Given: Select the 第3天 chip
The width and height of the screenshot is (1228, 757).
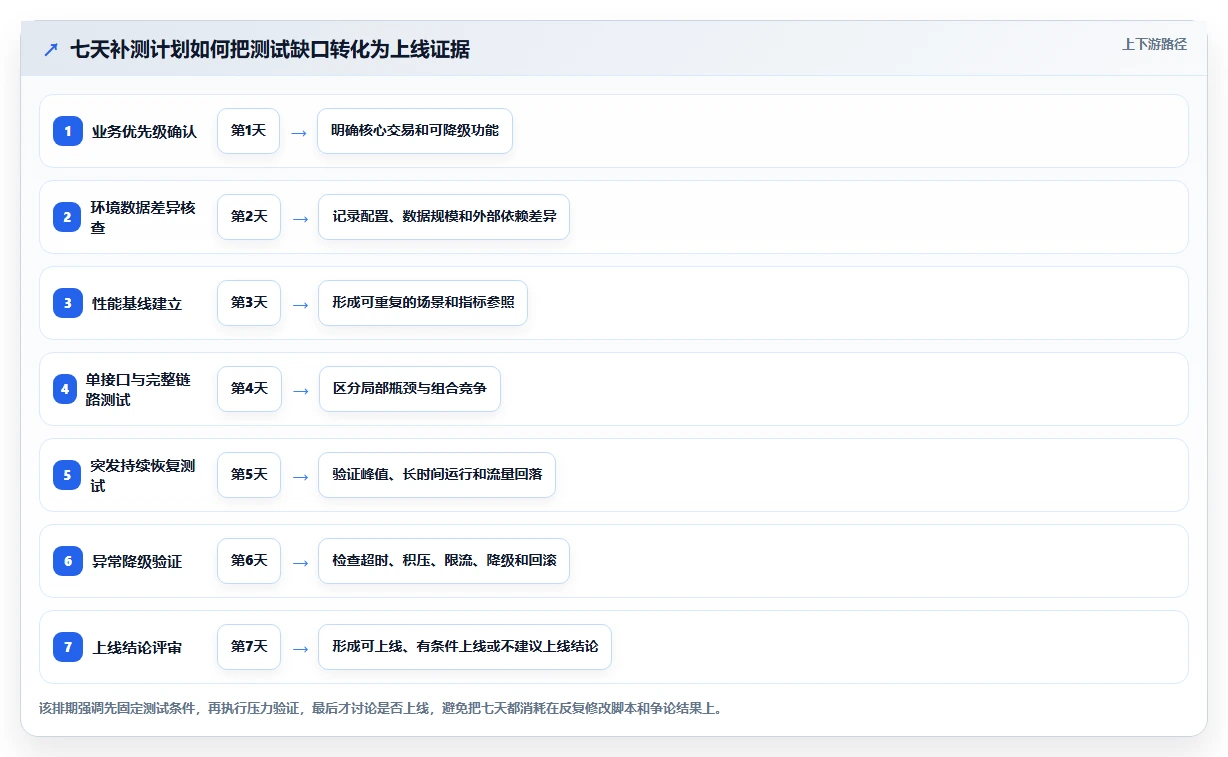Looking at the screenshot, I should coord(249,303).
